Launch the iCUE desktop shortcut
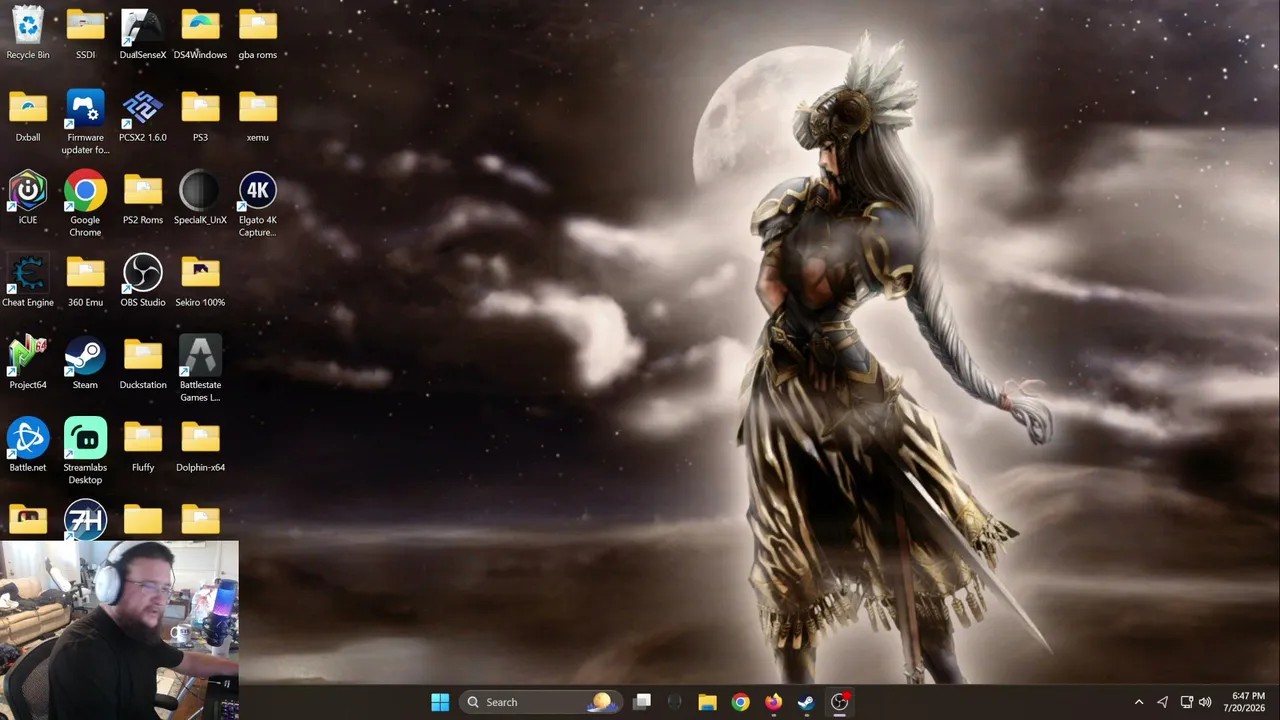 [28, 198]
